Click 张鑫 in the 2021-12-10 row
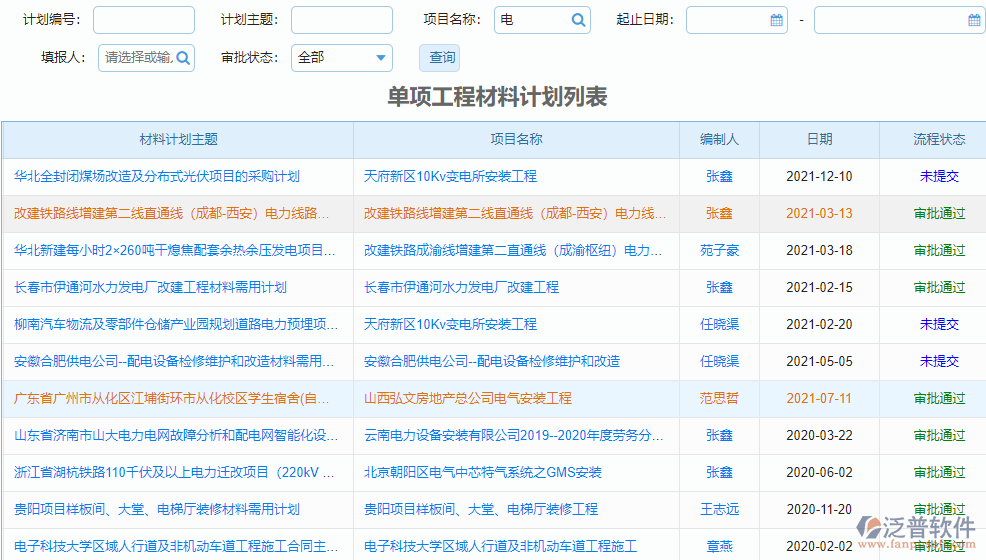 click(719, 177)
